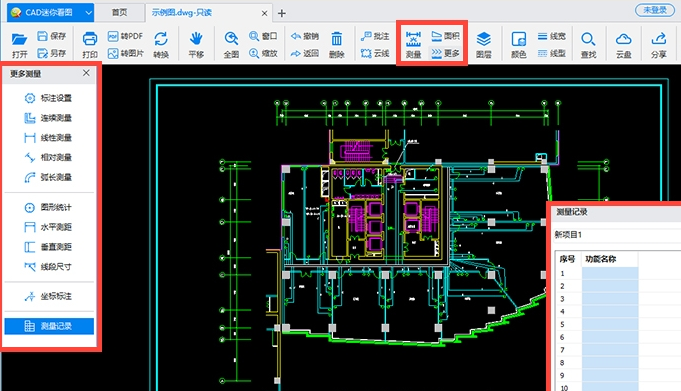Choose 线性测量 linear measurement
681x391 pixels.
click(48, 138)
